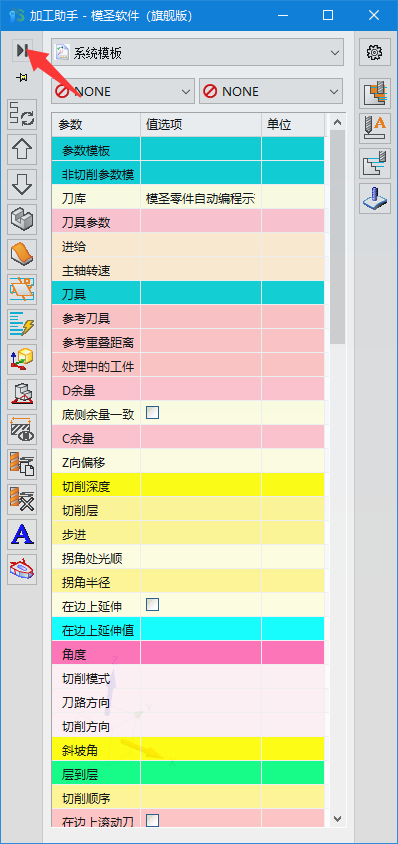Select the 进给 row
Viewport: 398px width, 844px height.
coord(188,245)
